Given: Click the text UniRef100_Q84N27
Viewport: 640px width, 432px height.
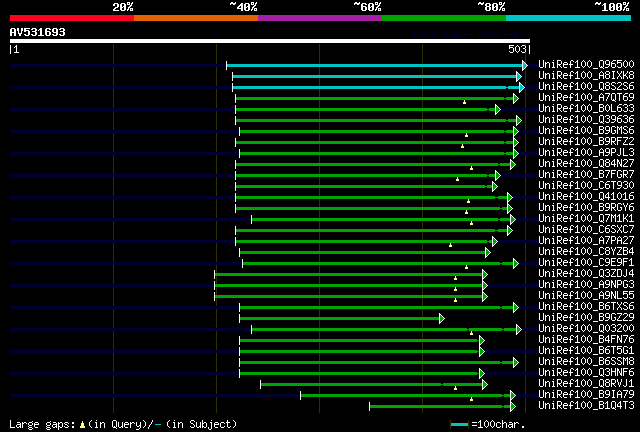Looking at the screenshot, I should [586, 164].
